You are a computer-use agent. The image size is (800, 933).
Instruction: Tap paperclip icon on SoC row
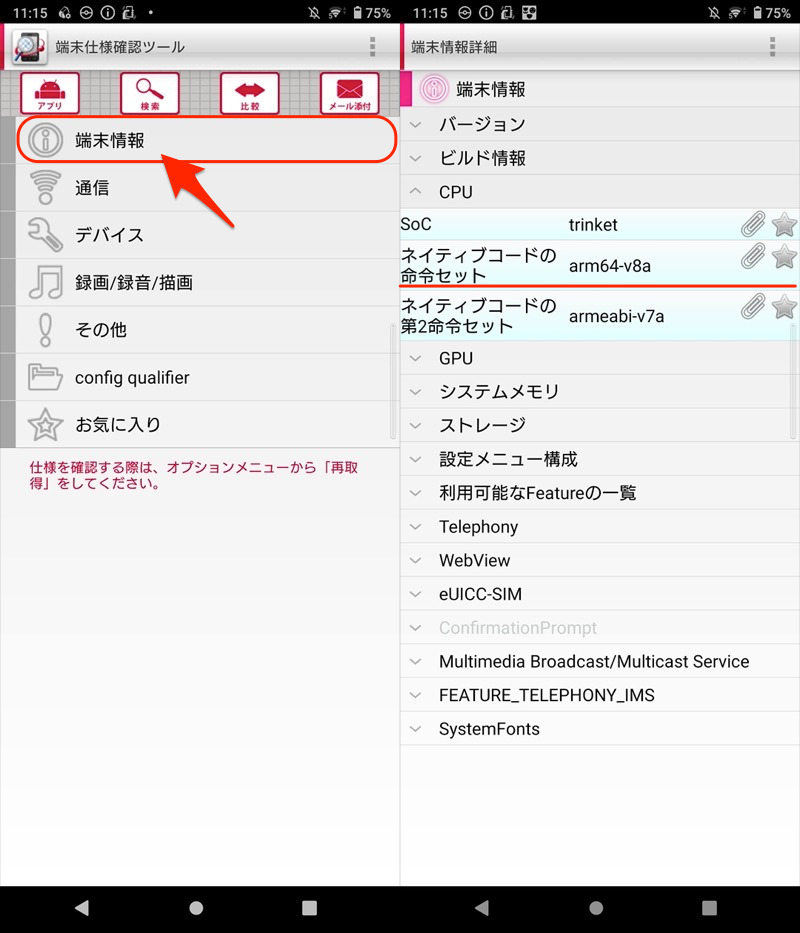[753, 224]
